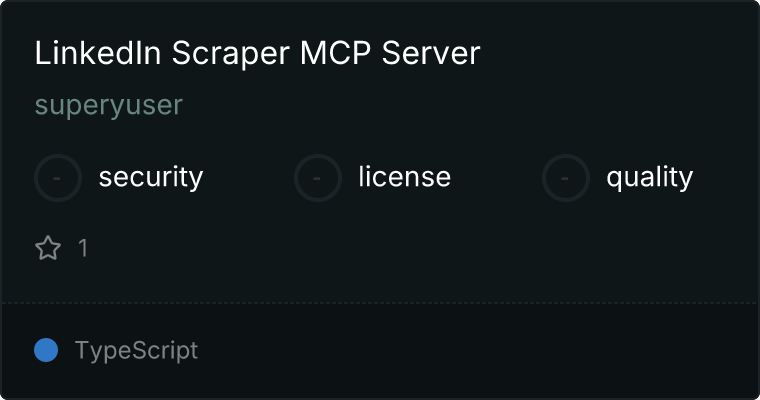Viewport: 760px width, 400px height.
Task: Click the security score circle badge
Action: click(x=58, y=178)
